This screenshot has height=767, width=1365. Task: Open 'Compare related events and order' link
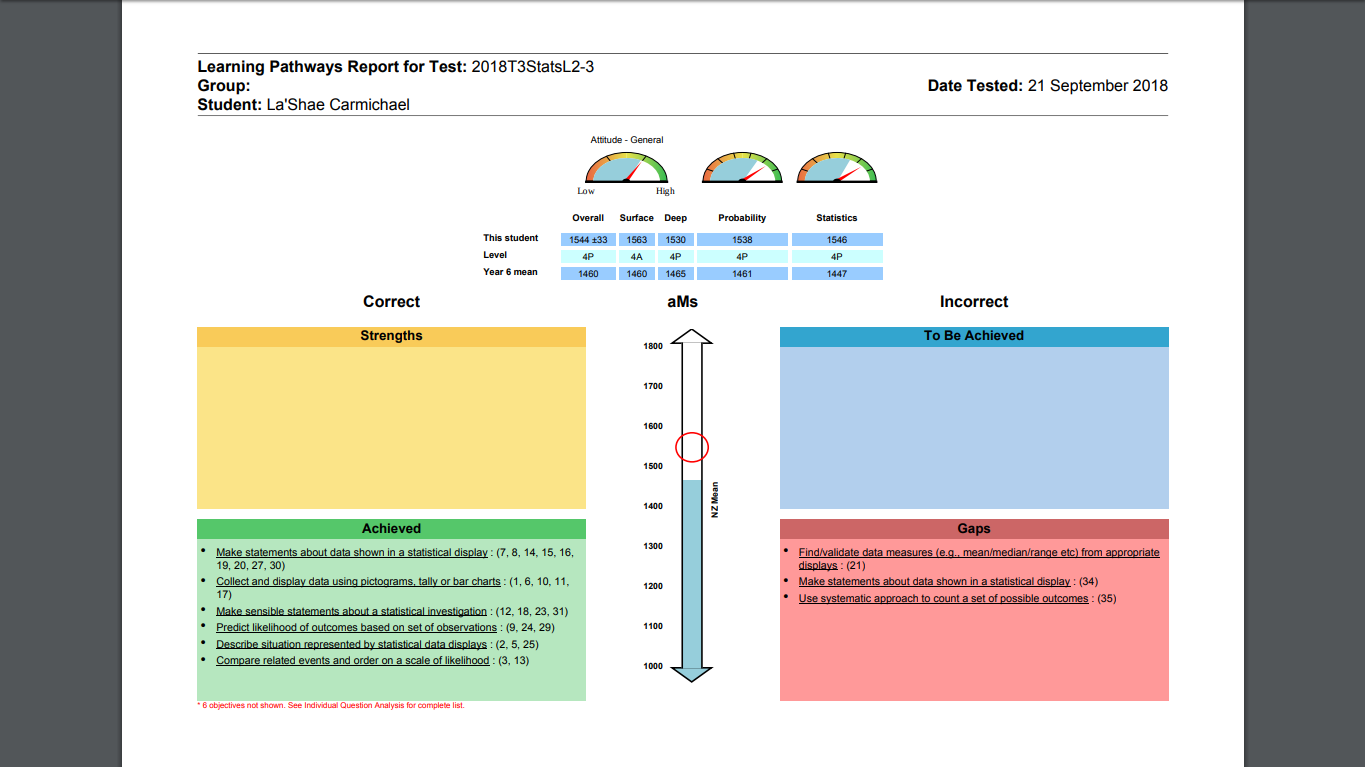point(353,661)
